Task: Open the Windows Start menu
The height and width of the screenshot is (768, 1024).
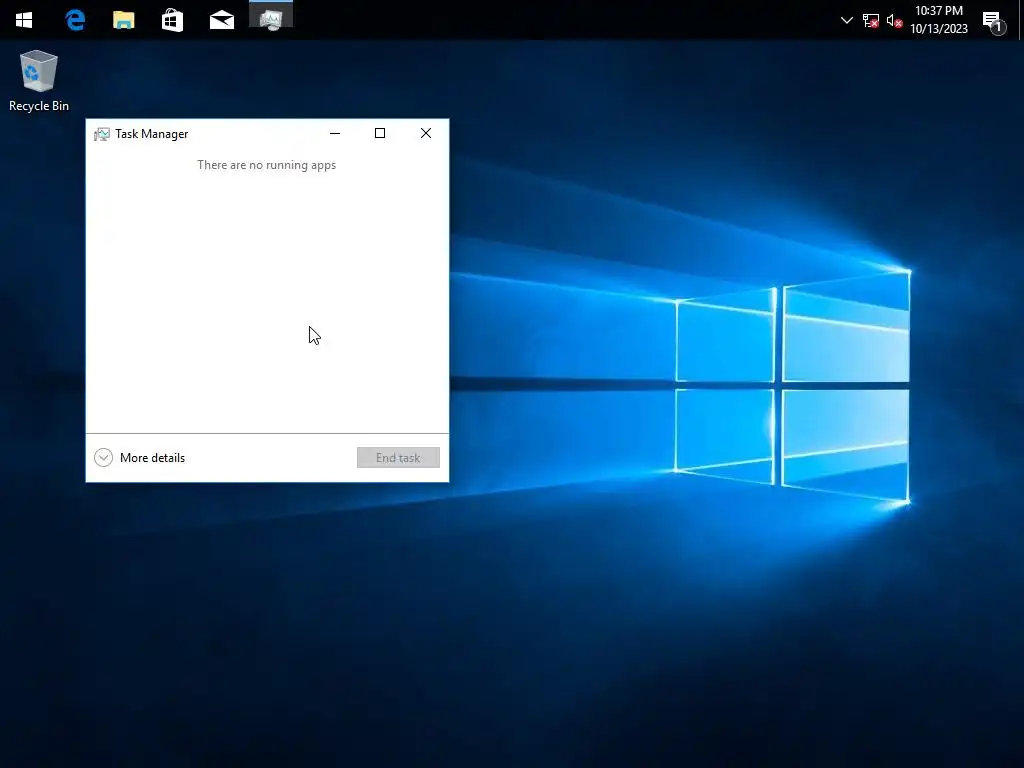Action: click(24, 20)
